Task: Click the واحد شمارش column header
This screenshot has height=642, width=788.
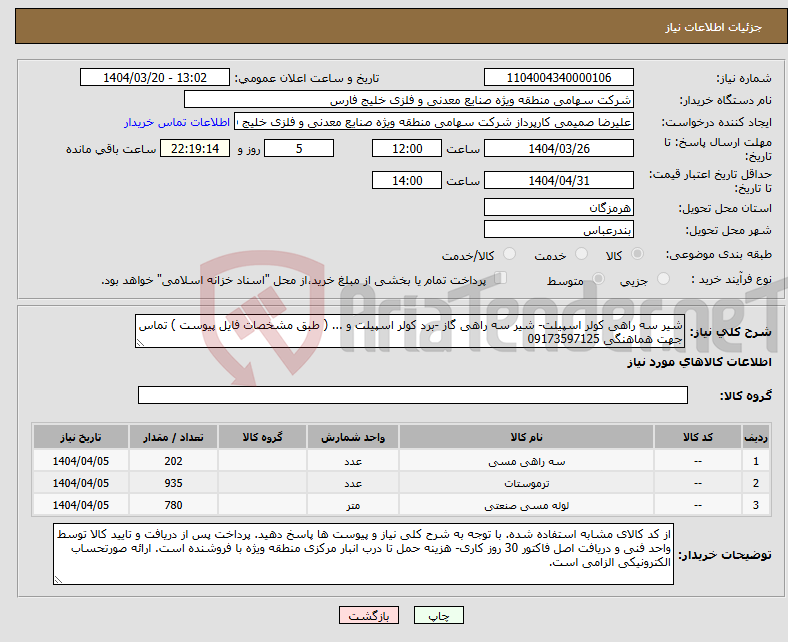Action: (x=353, y=437)
